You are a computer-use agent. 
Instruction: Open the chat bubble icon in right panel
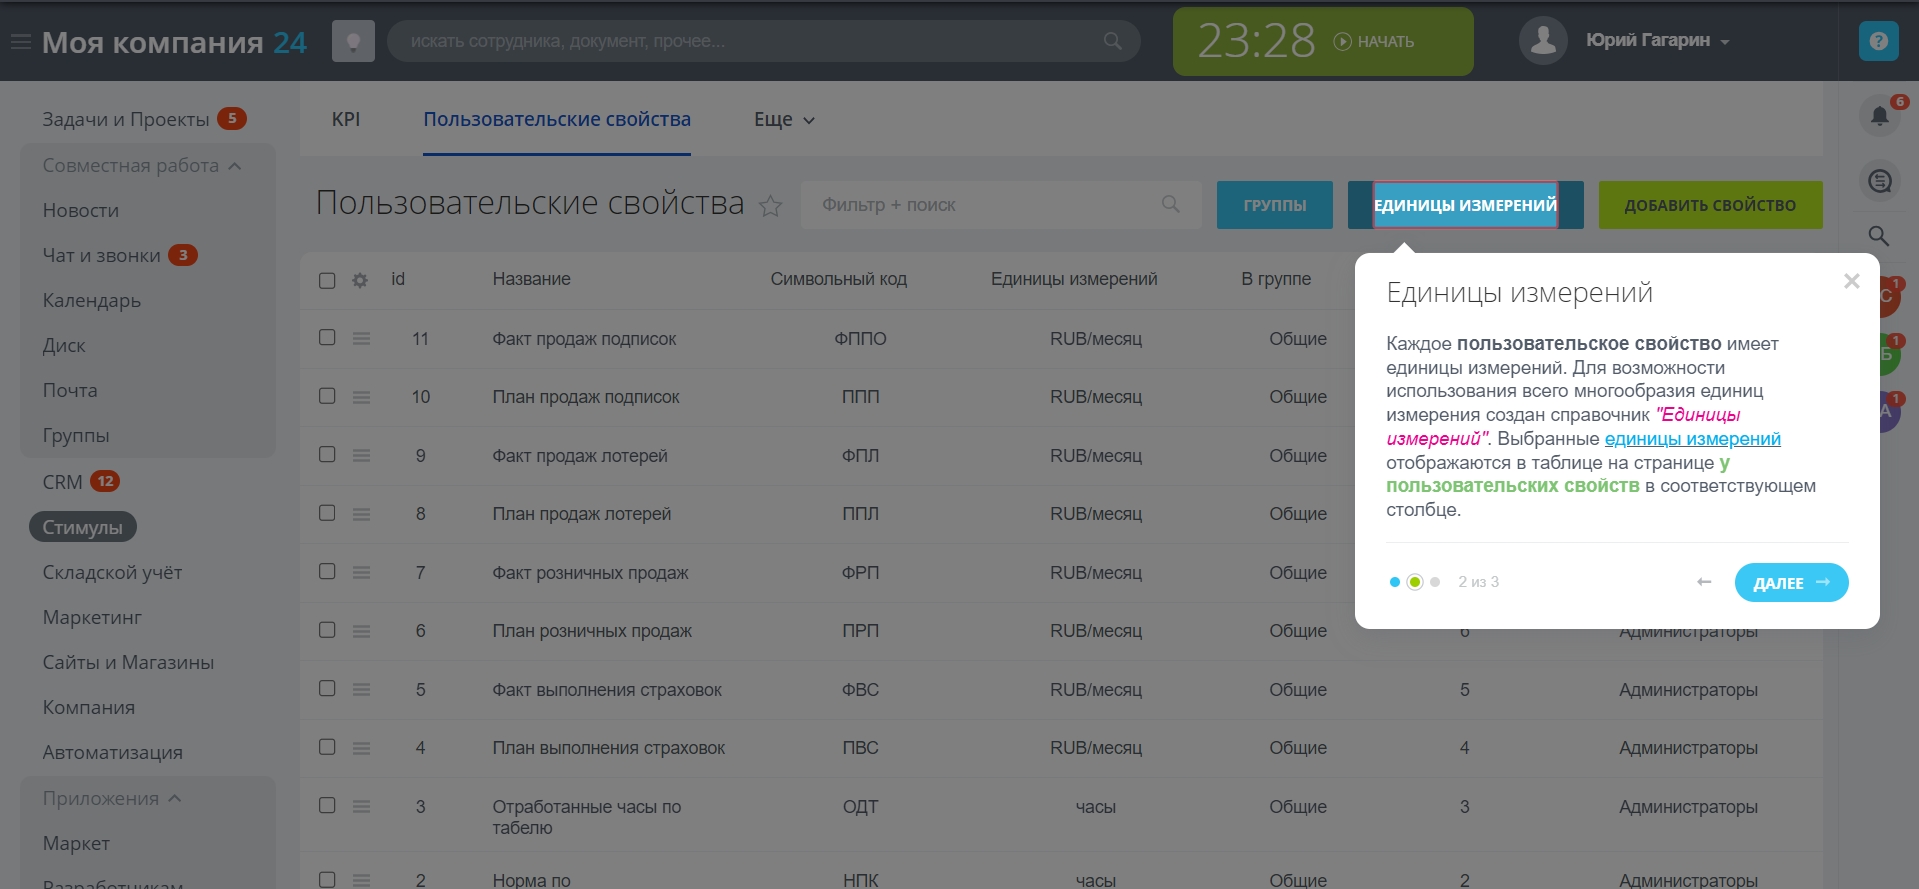coord(1880,181)
